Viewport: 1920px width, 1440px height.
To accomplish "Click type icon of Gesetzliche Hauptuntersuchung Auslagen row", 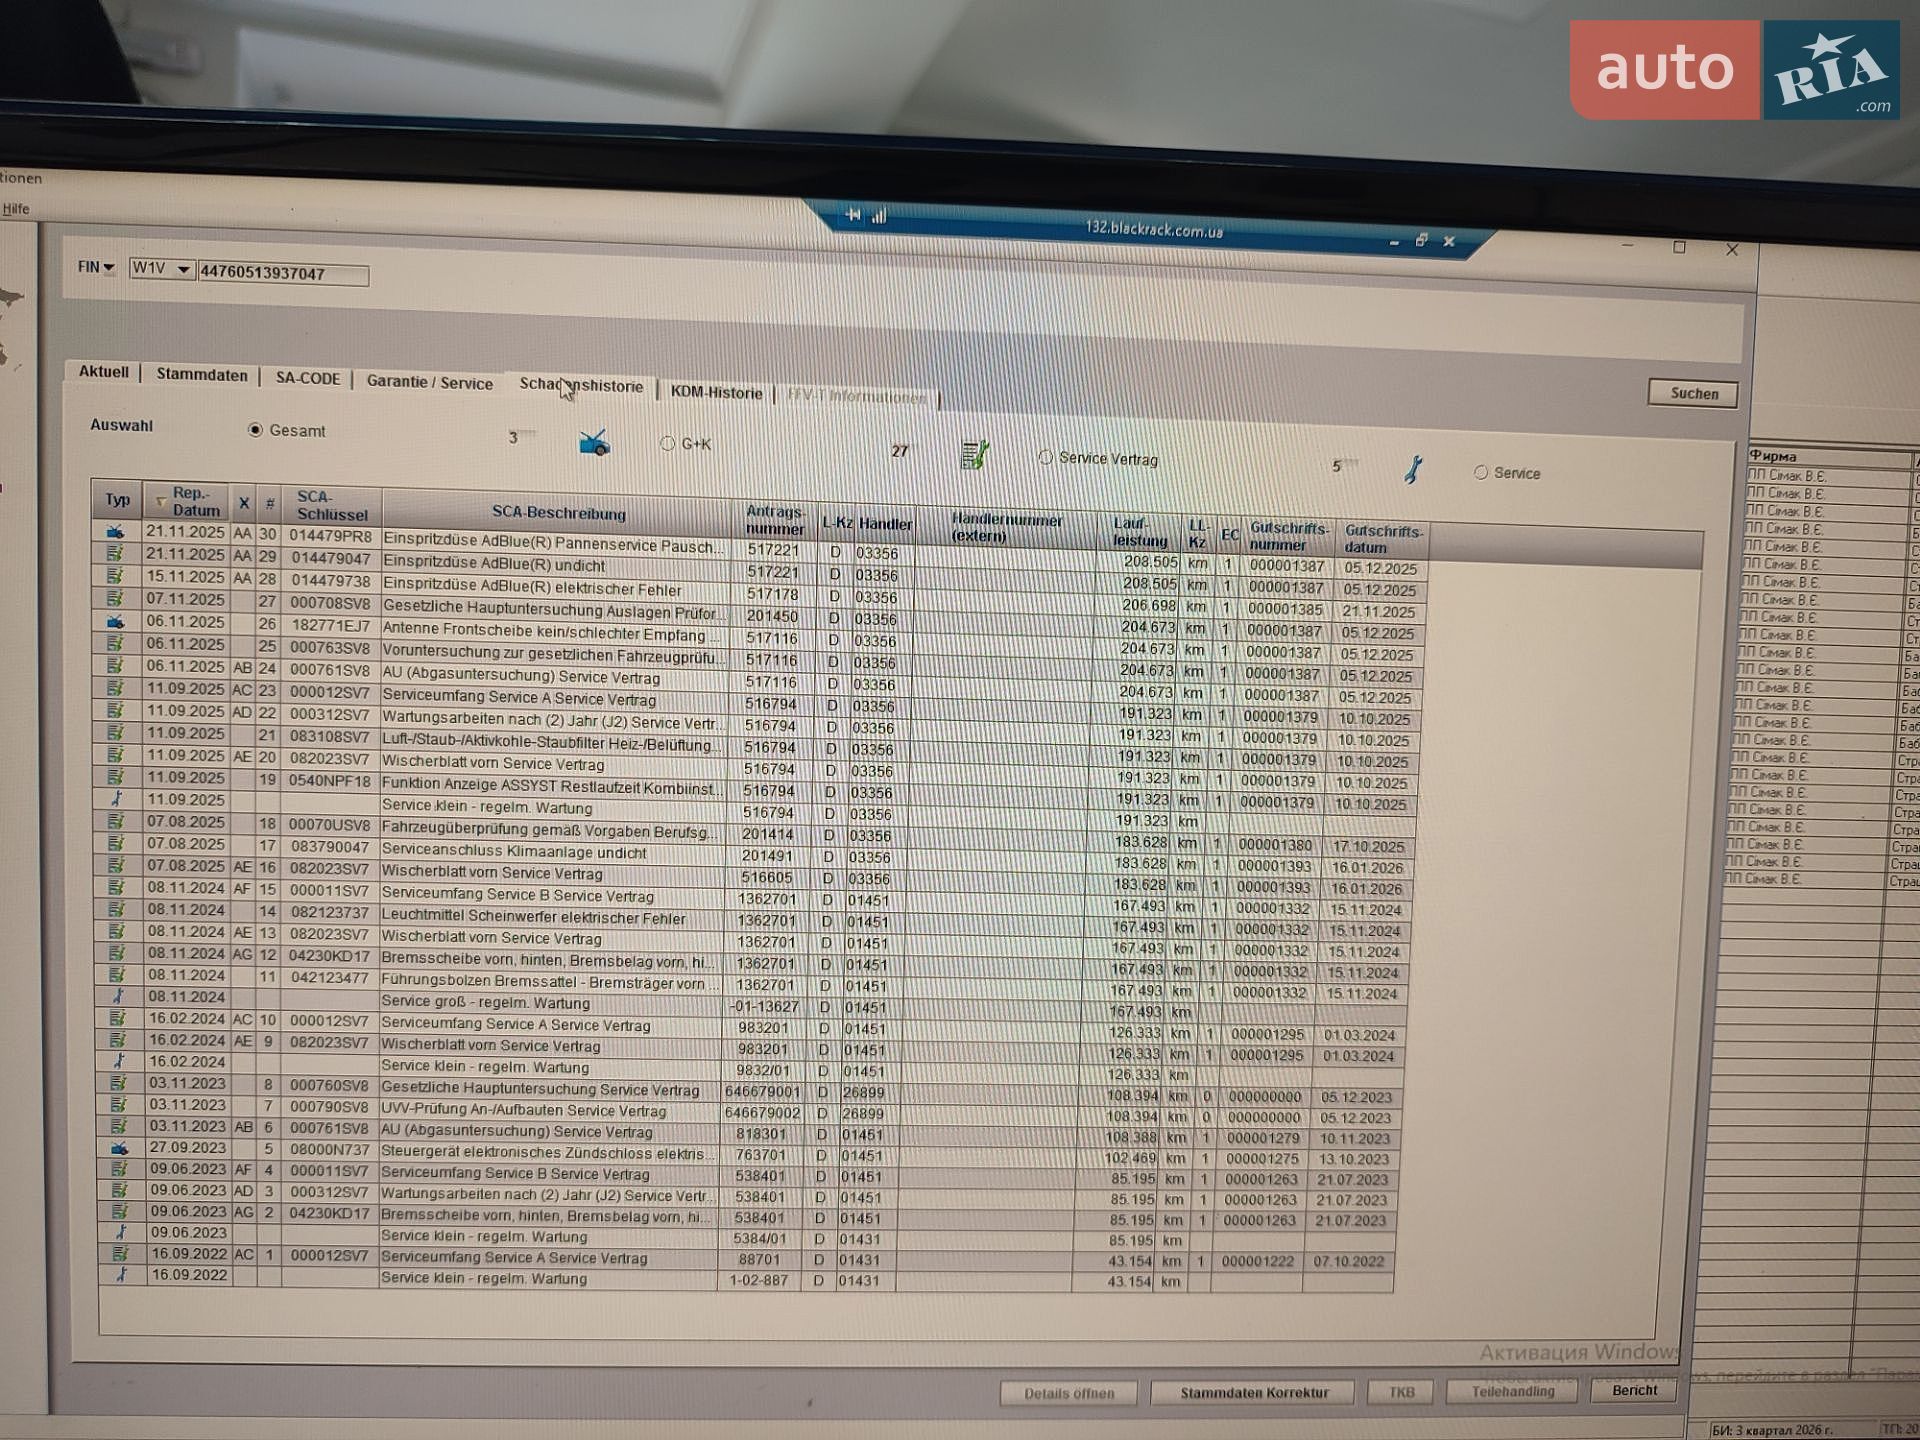I will (x=116, y=598).
